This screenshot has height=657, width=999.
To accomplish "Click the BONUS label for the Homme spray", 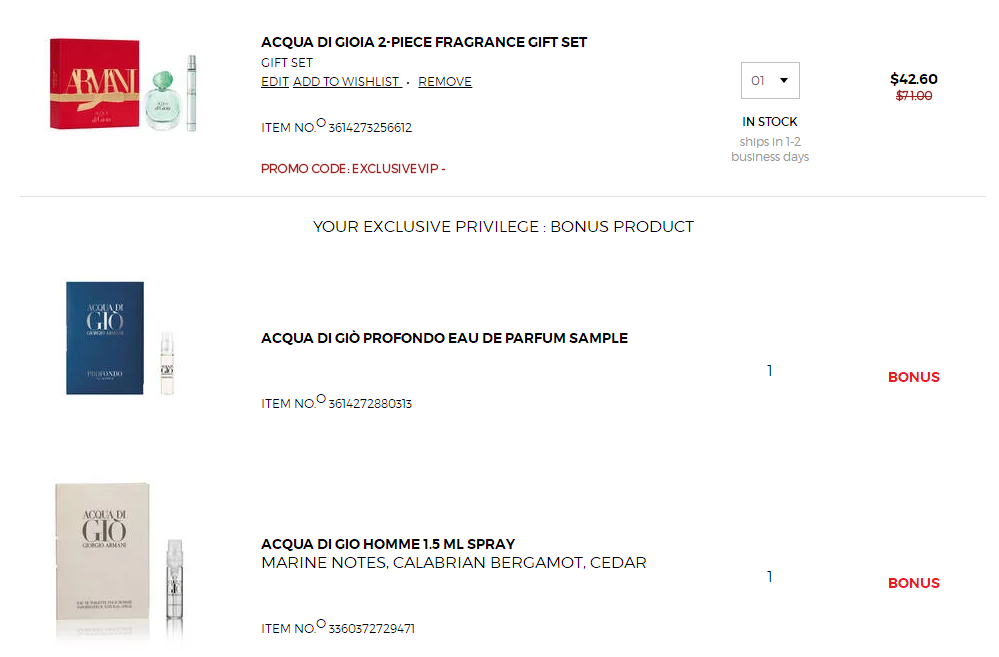I will [914, 583].
